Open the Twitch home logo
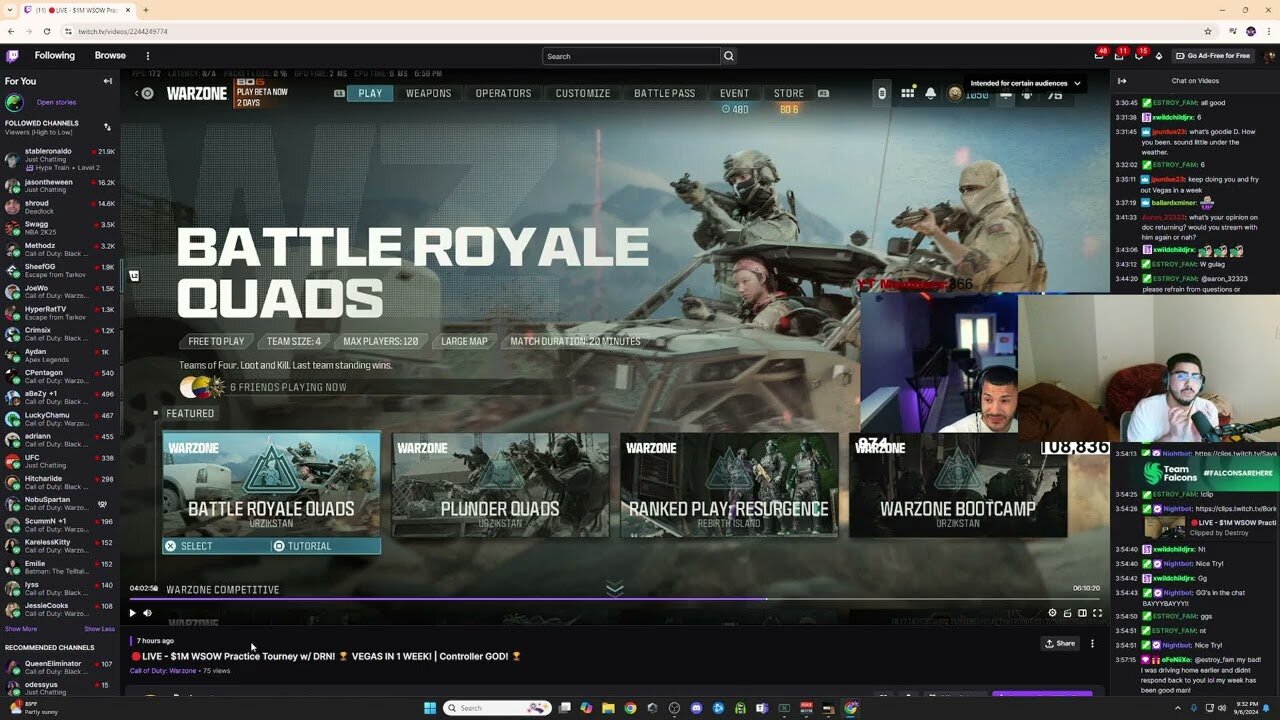The height and width of the screenshot is (720, 1280). (12, 56)
